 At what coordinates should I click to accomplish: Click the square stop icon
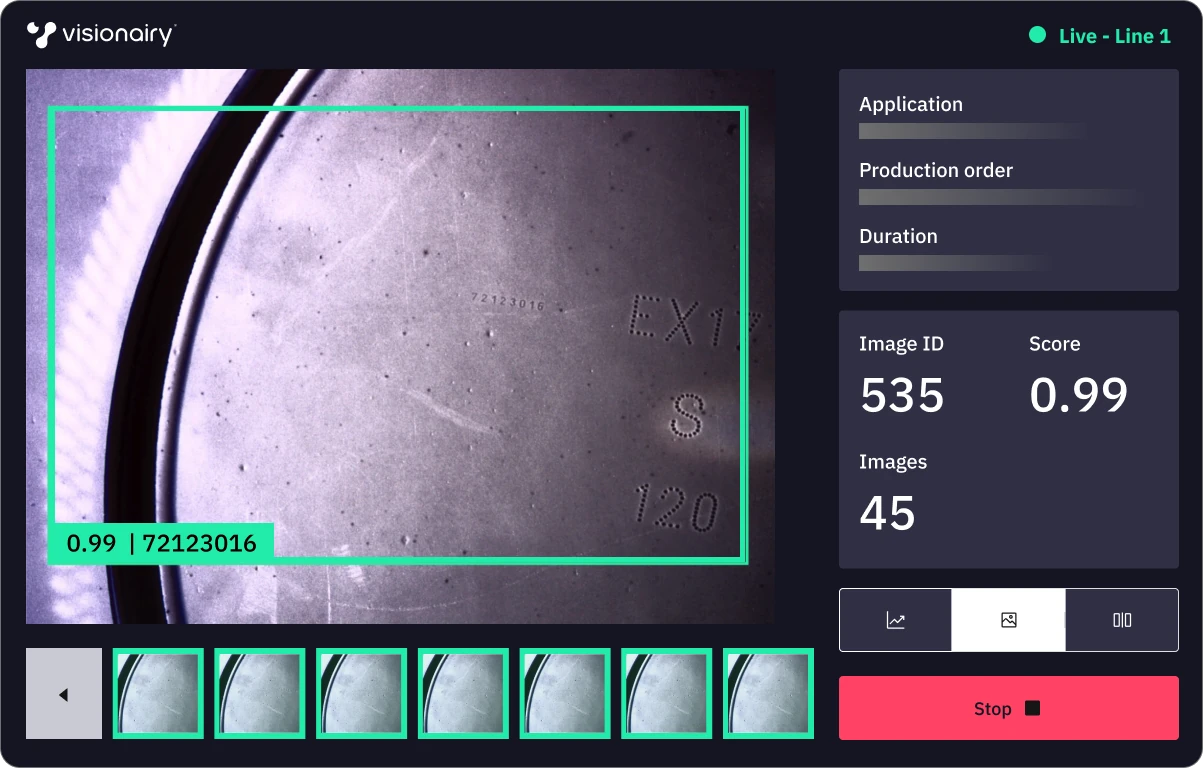coord(1033,708)
